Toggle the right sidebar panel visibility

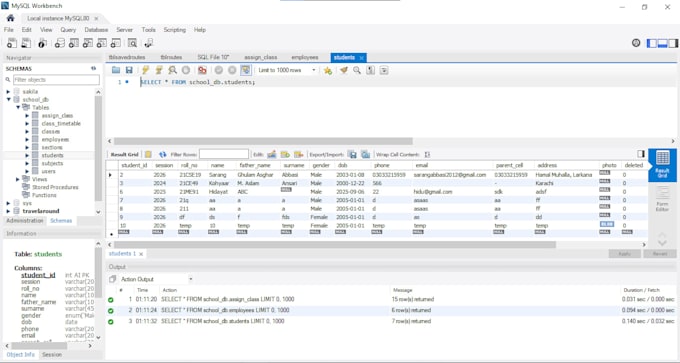[673, 43]
